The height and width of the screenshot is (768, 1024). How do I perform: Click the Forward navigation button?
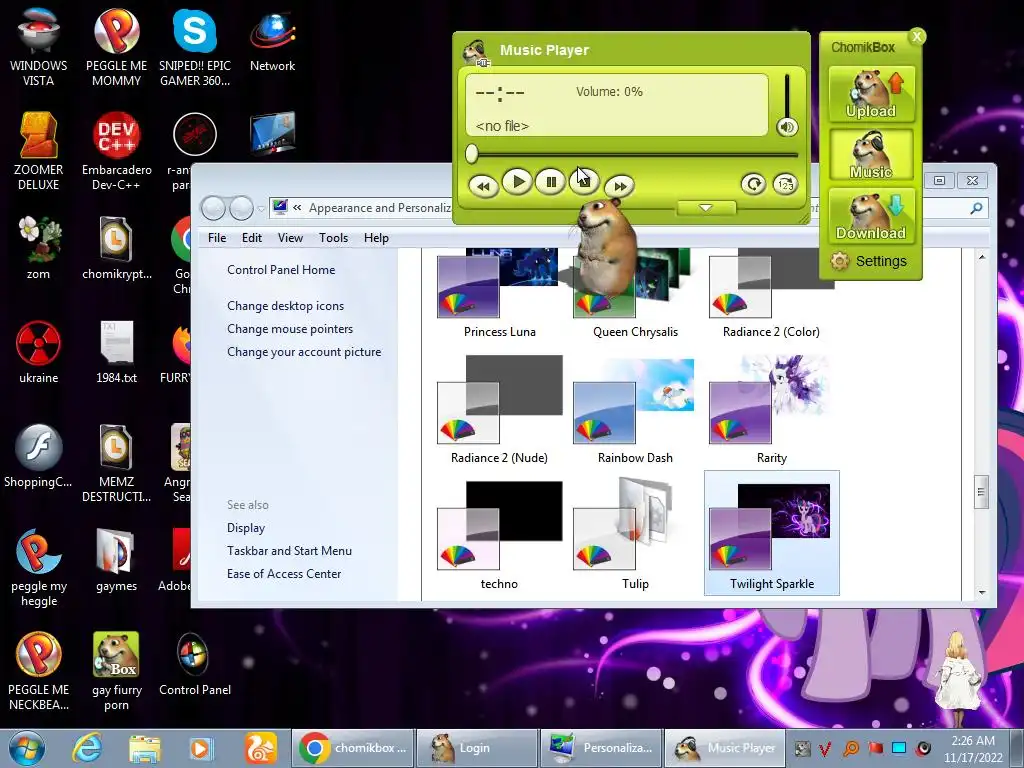click(x=241, y=208)
